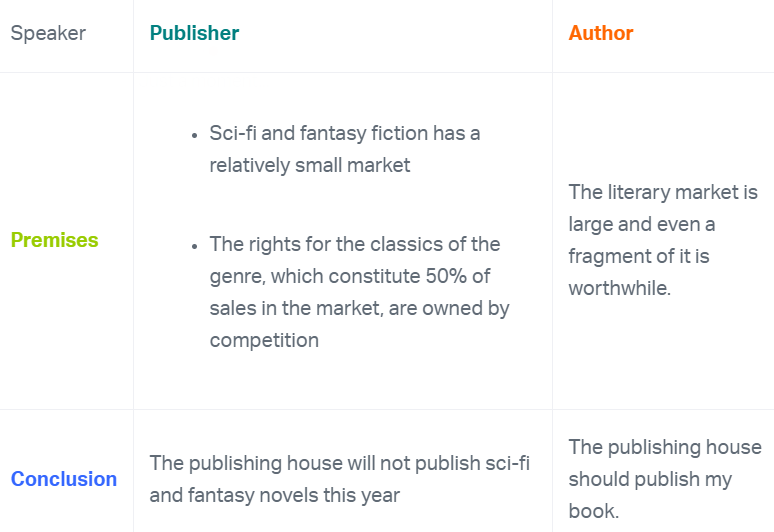Image resolution: width=774 pixels, height=532 pixels.
Task: Click 'The rights for the classics' line
Action: pos(355,244)
